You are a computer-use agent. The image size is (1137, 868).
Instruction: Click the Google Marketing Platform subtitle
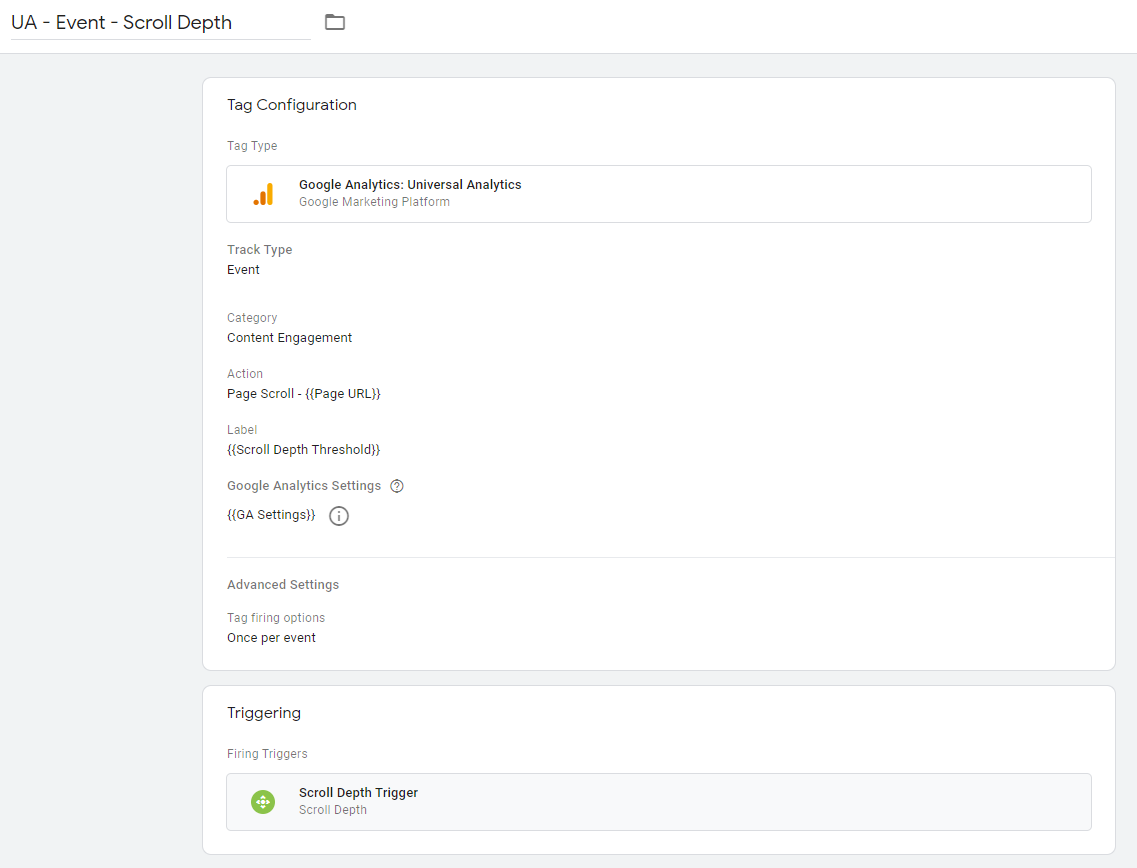click(374, 202)
